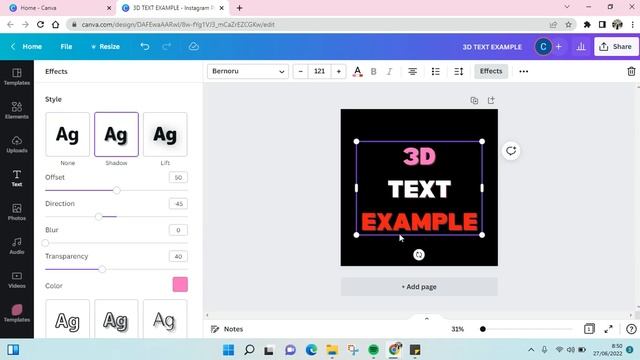Open the help question mark icon

[x=631, y=329]
